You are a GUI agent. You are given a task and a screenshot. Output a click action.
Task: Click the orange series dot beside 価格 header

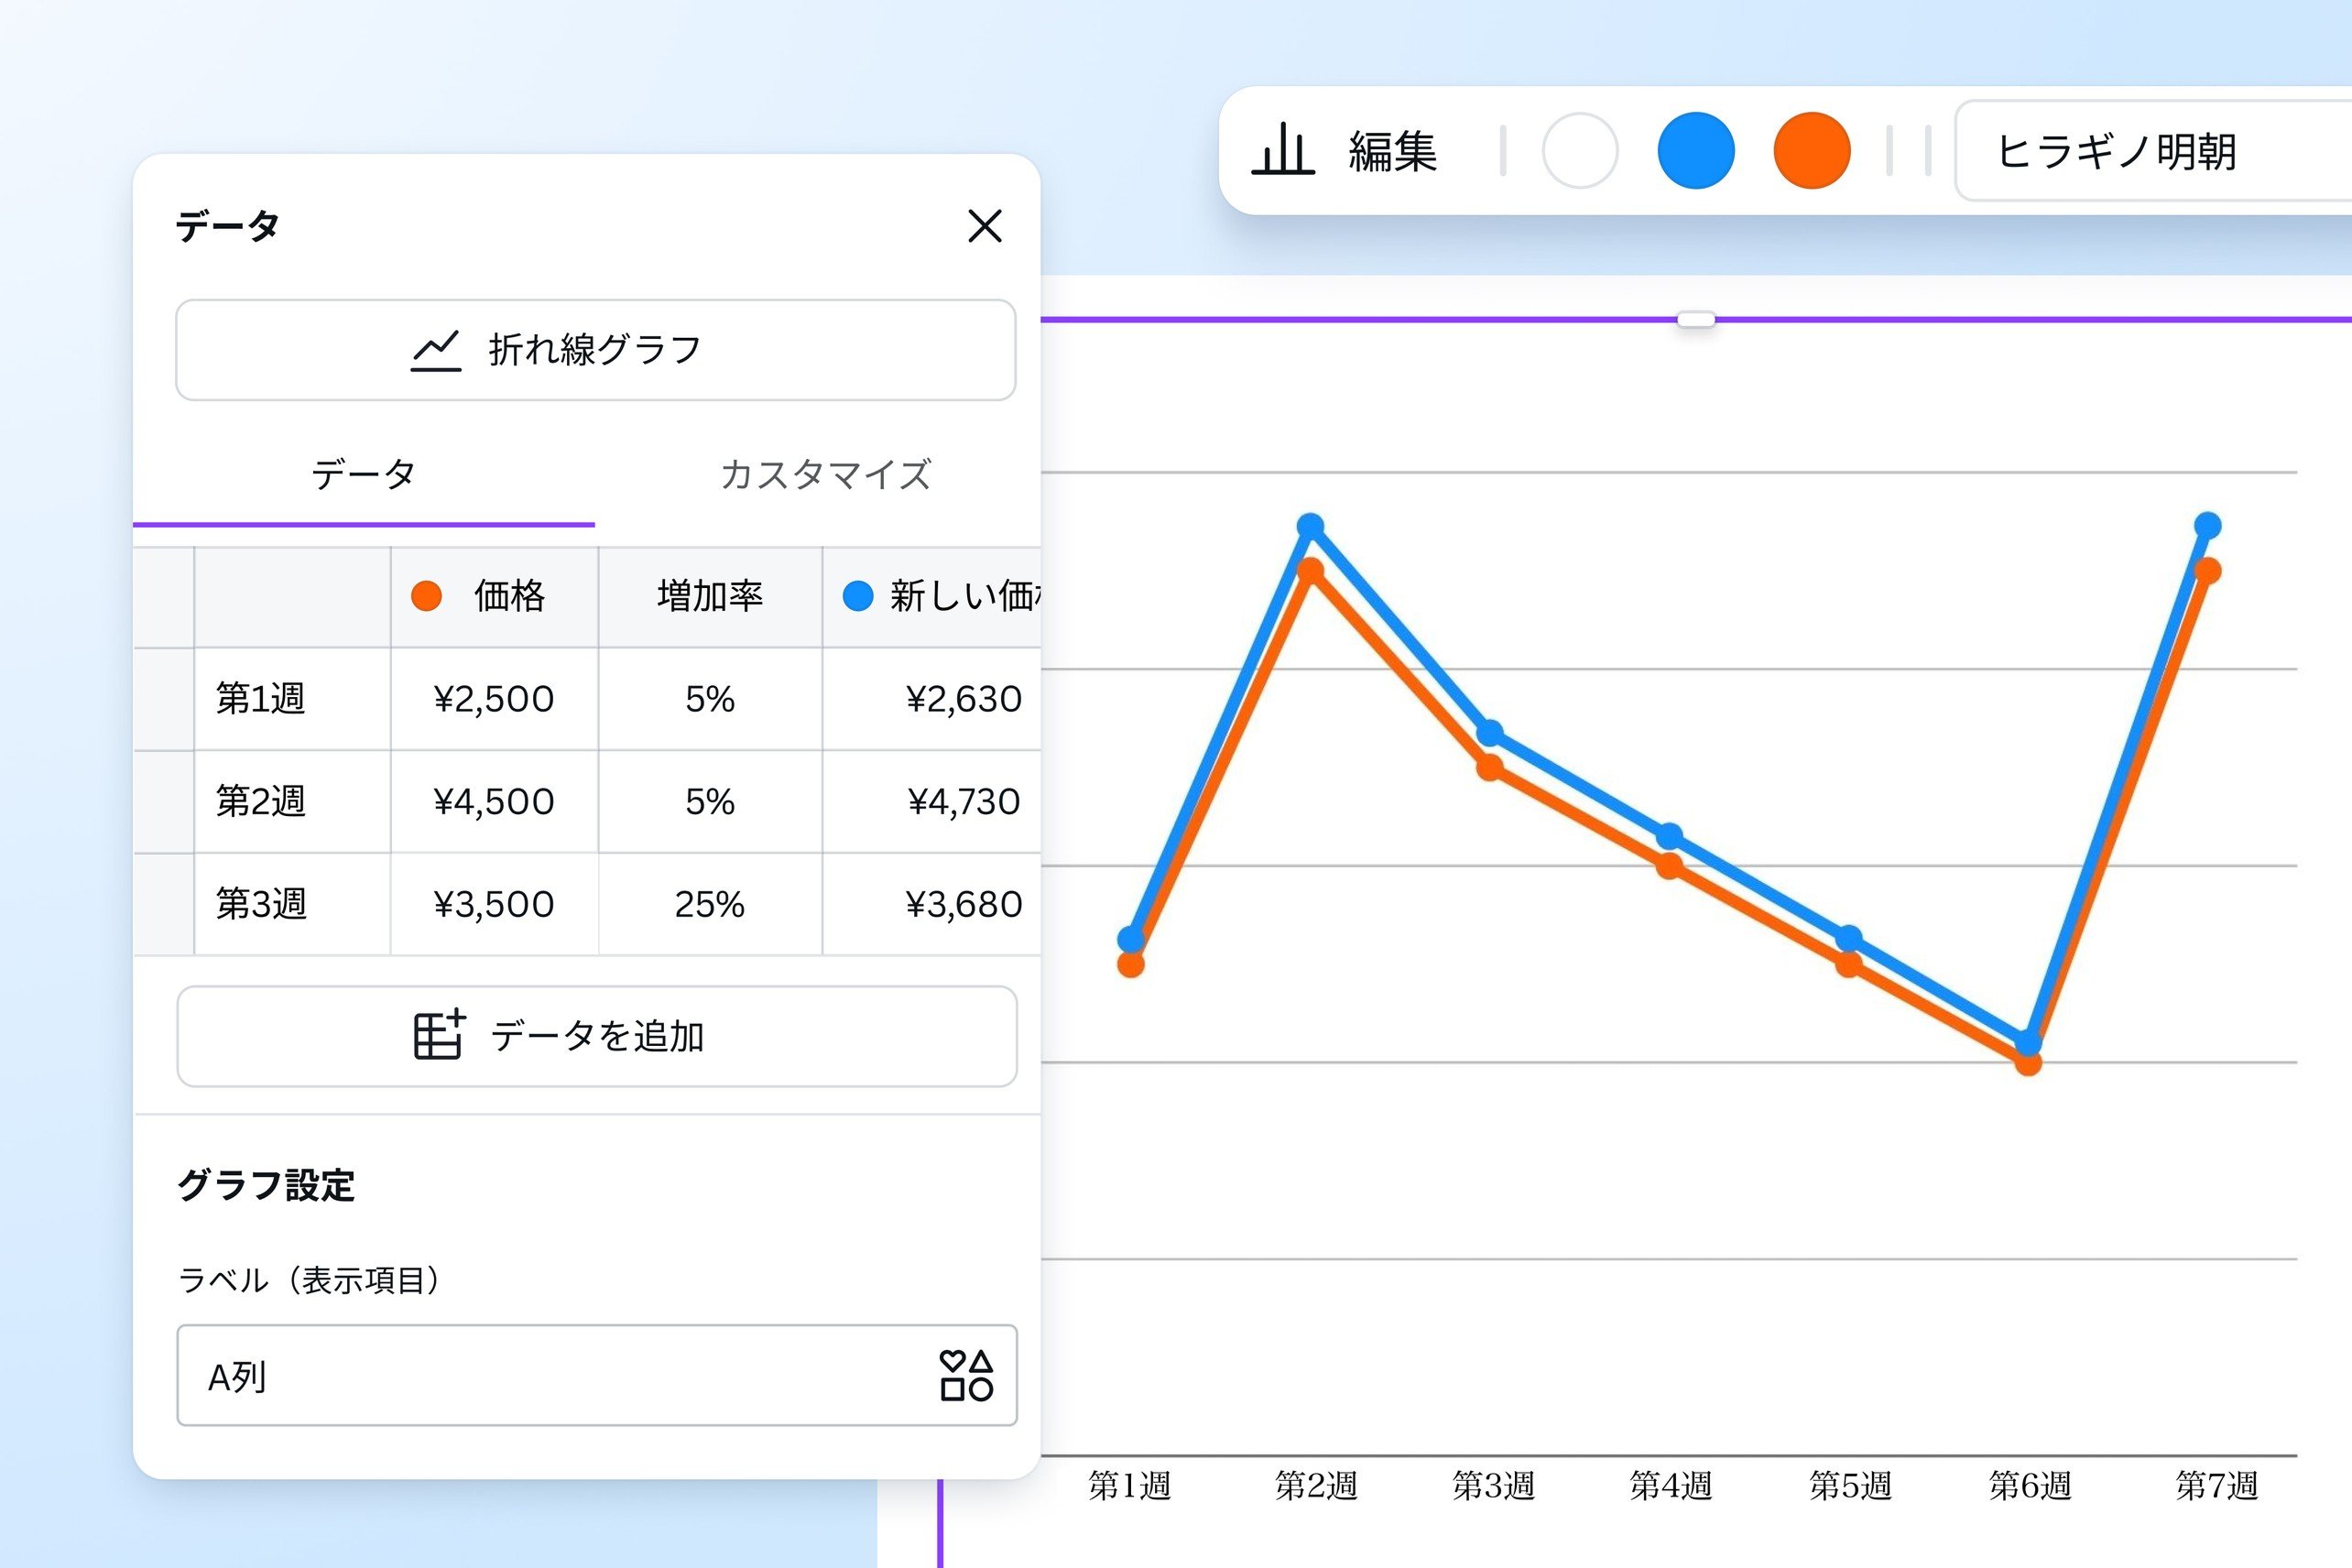point(426,596)
